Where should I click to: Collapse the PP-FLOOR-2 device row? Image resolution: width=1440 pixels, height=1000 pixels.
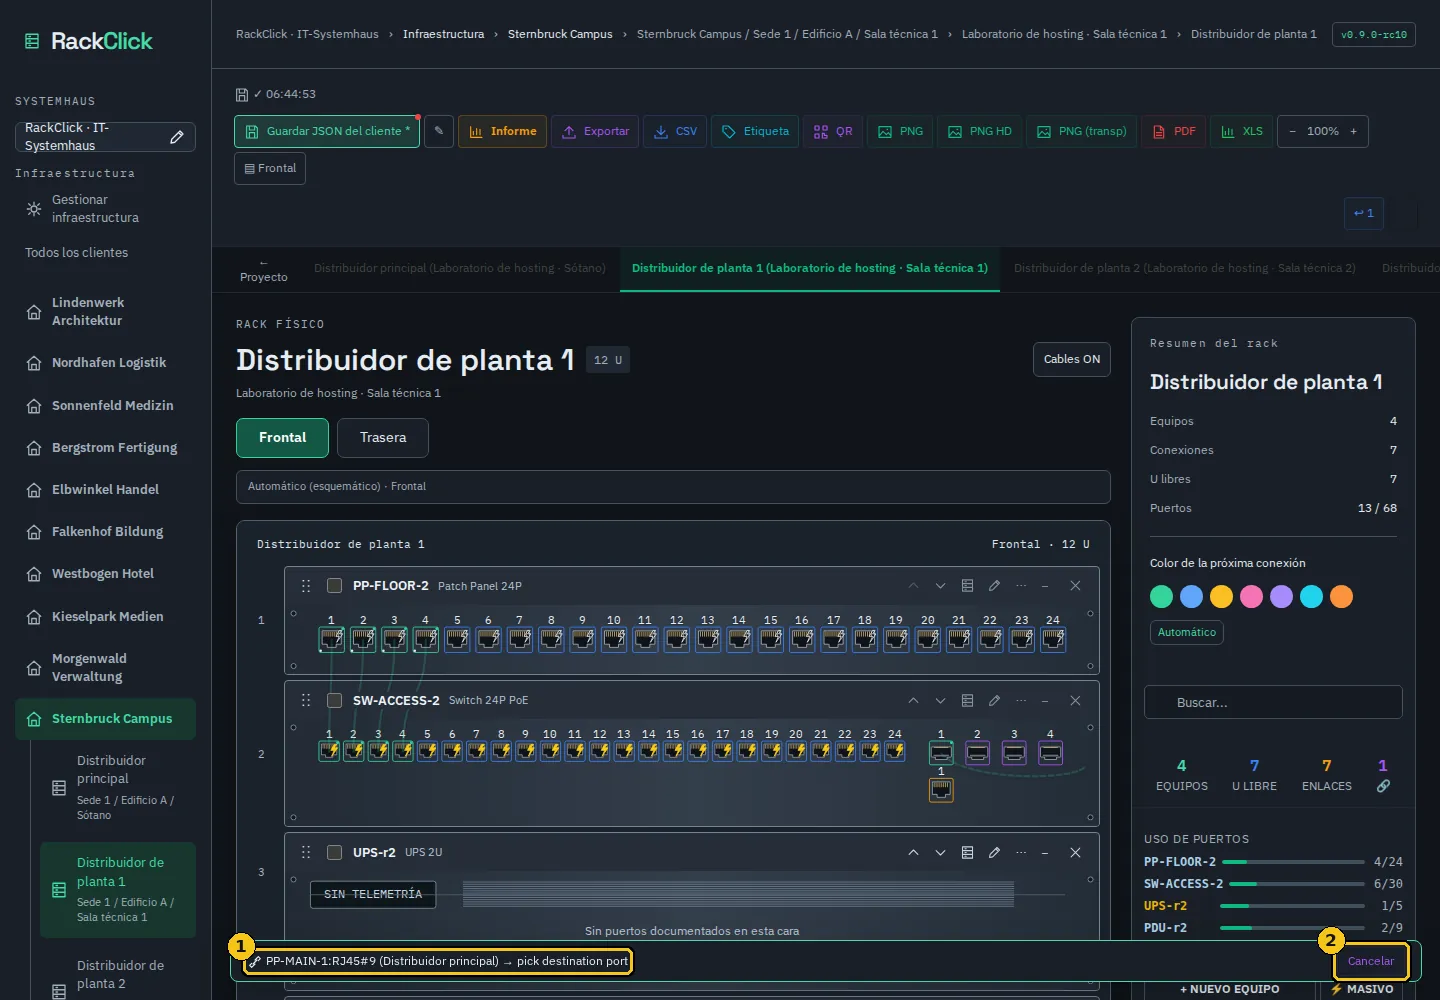coord(1045,586)
